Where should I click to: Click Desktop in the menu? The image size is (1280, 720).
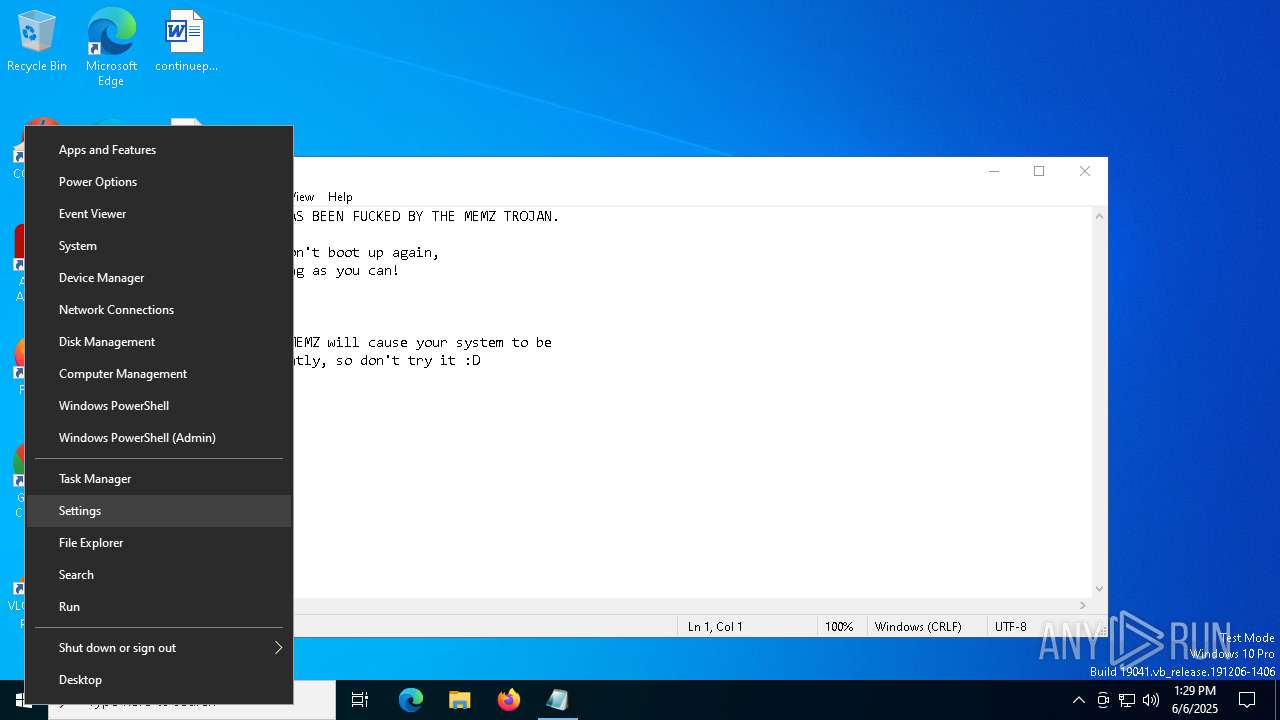click(159, 680)
